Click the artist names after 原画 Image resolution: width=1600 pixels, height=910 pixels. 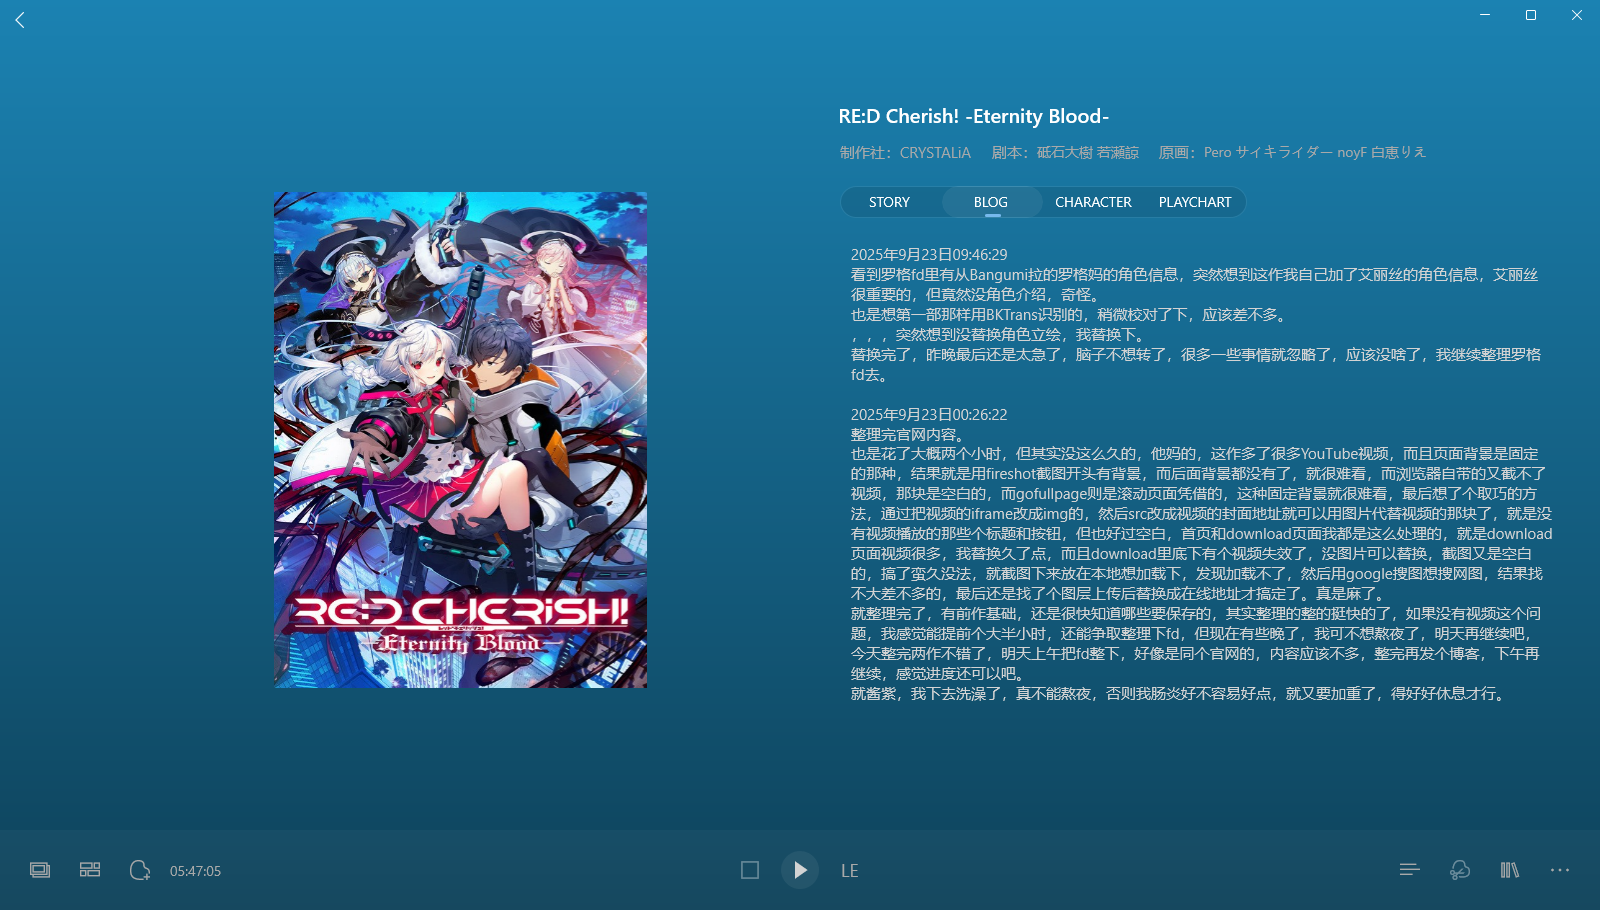click(1315, 153)
